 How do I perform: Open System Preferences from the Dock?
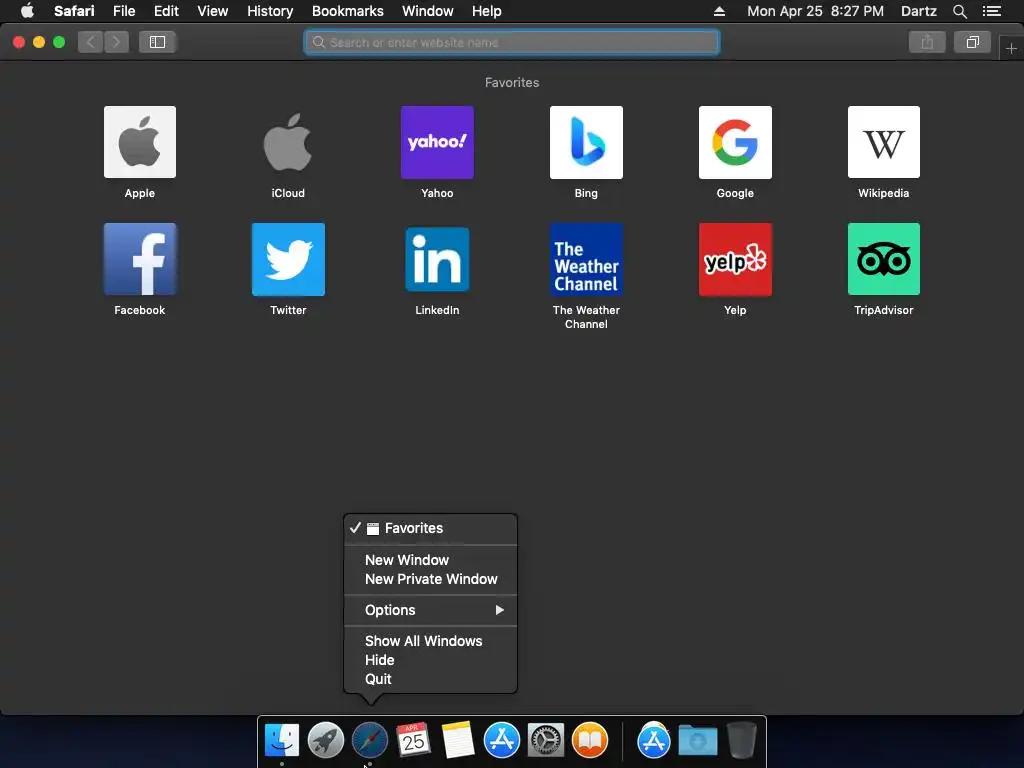pyautogui.click(x=545, y=741)
